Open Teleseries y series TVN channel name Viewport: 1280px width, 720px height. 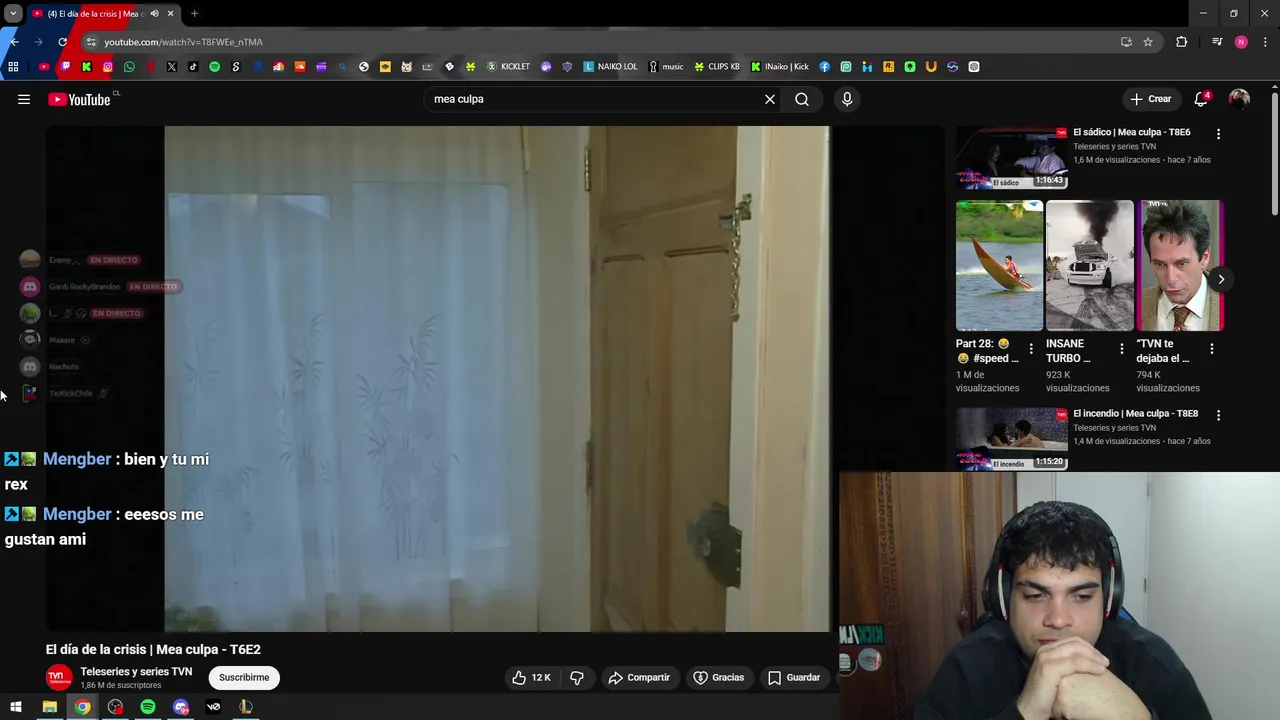pos(136,671)
